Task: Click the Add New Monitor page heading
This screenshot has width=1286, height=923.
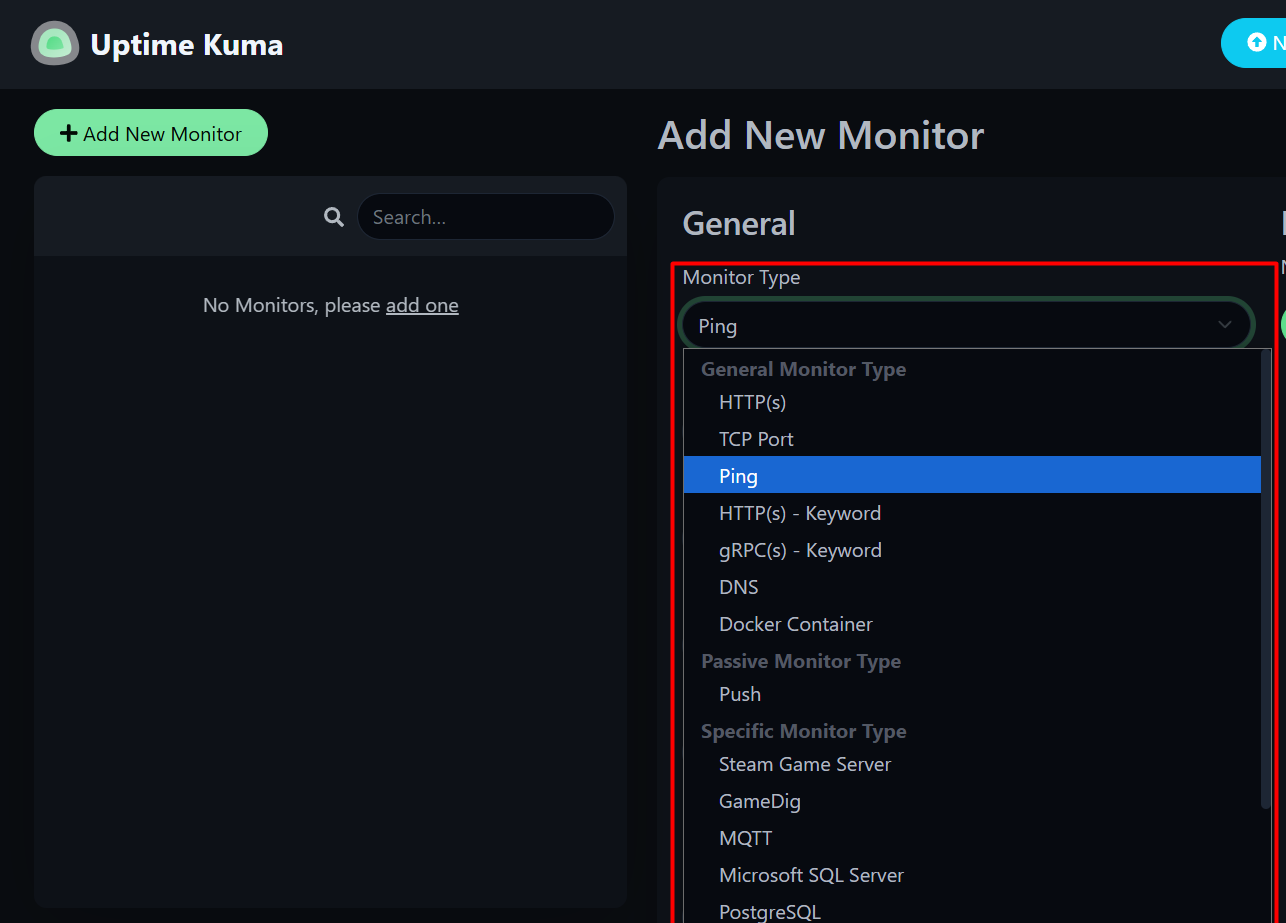Action: (x=821, y=135)
